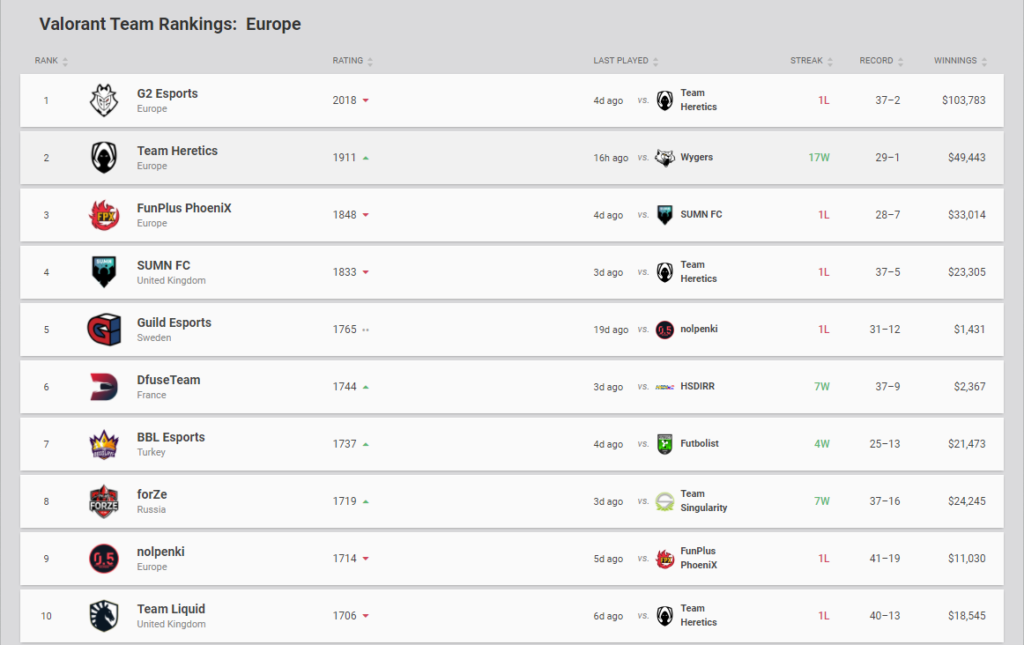This screenshot has height=645, width=1024.
Task: Sort table by Streak column
Action: coord(811,61)
